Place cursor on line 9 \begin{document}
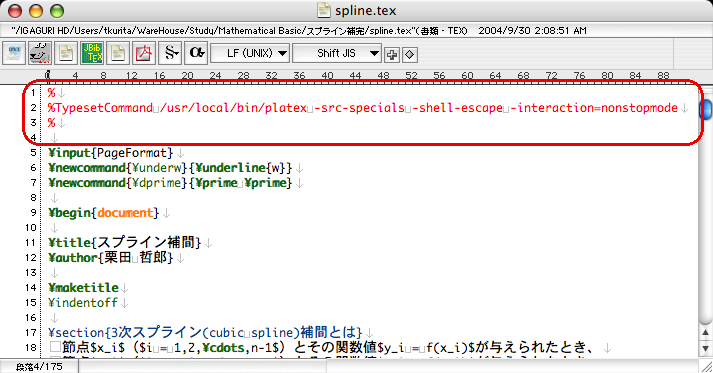713x373 pixels. coord(104,213)
